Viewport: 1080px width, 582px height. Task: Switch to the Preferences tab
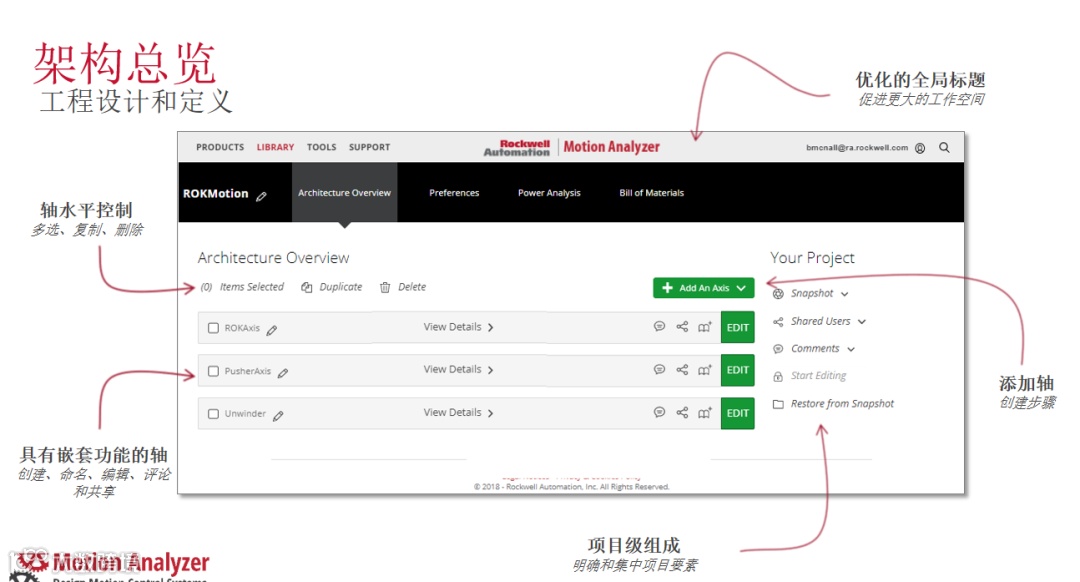coord(454,193)
